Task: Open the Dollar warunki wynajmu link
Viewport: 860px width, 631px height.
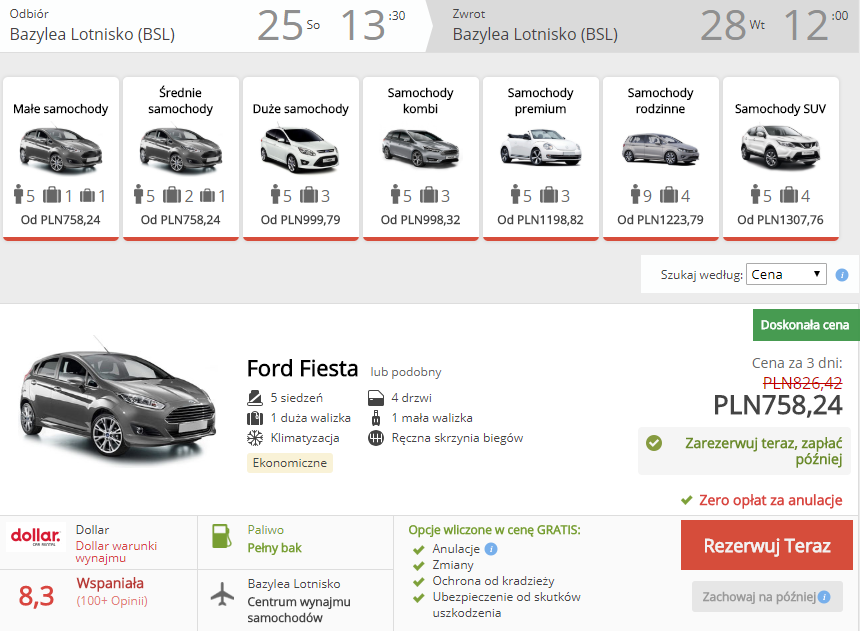Action: pyautogui.click(x=116, y=552)
